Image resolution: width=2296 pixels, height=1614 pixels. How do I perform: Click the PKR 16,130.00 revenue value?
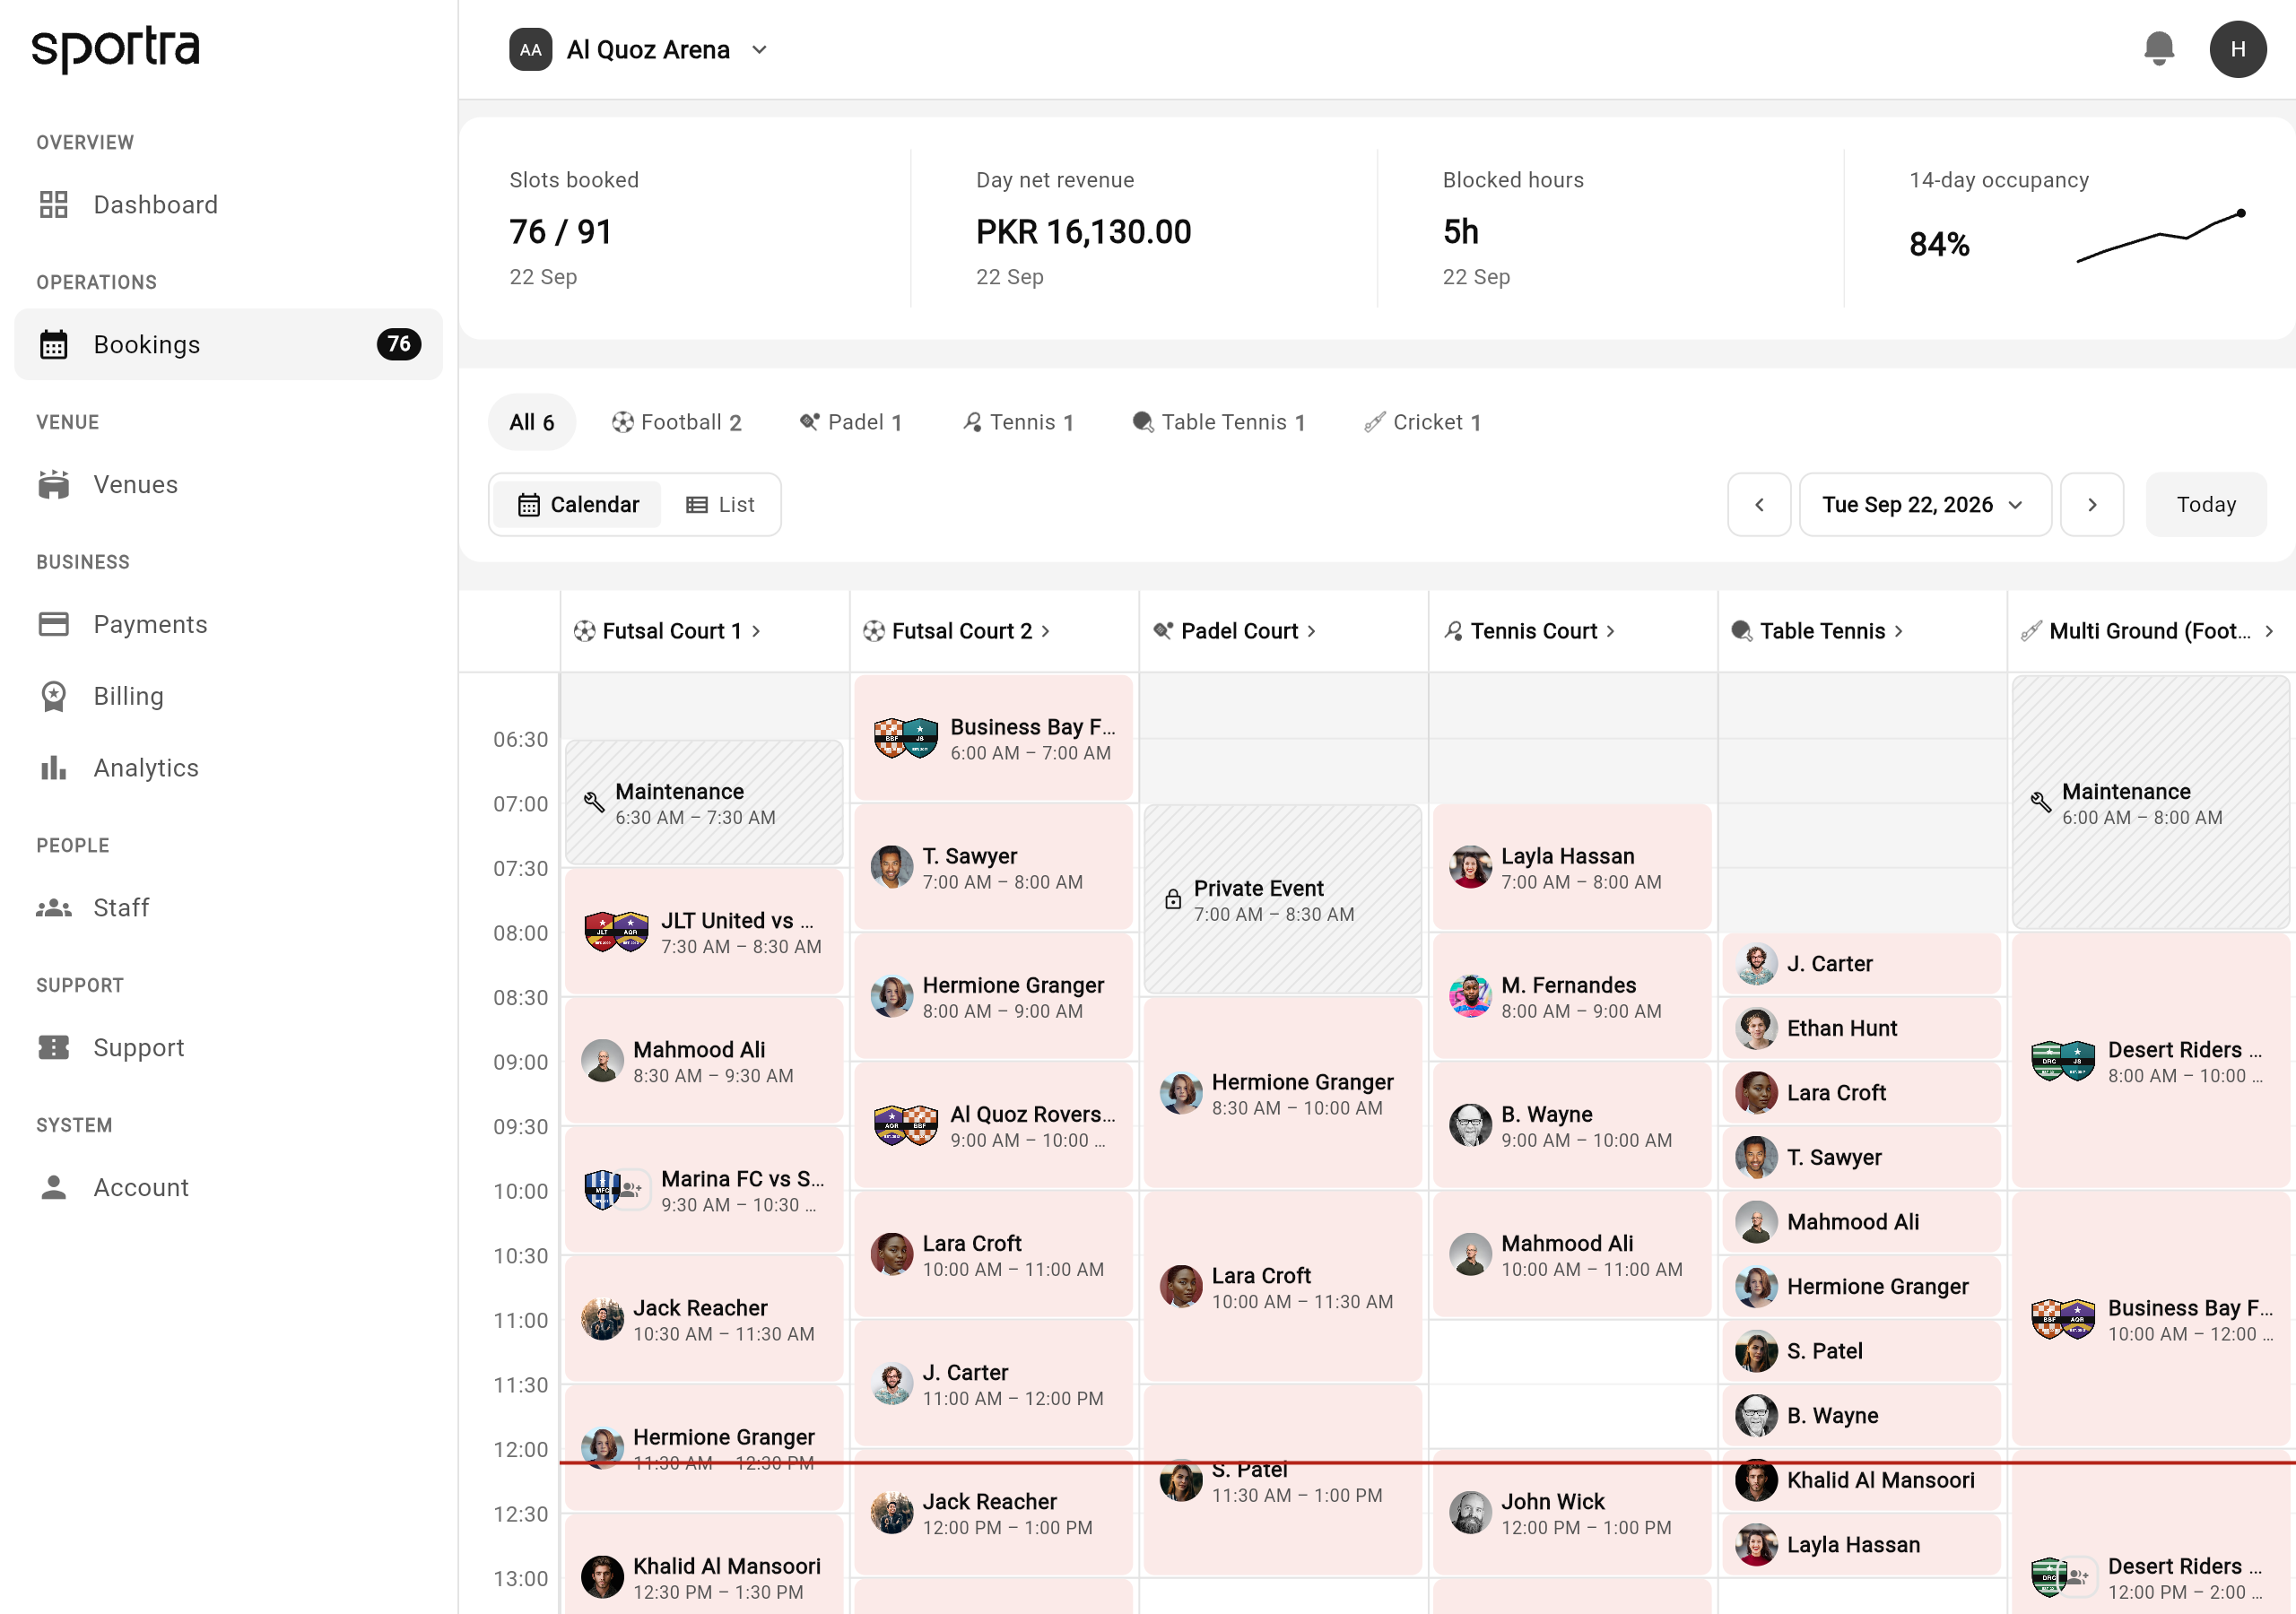pos(1083,231)
